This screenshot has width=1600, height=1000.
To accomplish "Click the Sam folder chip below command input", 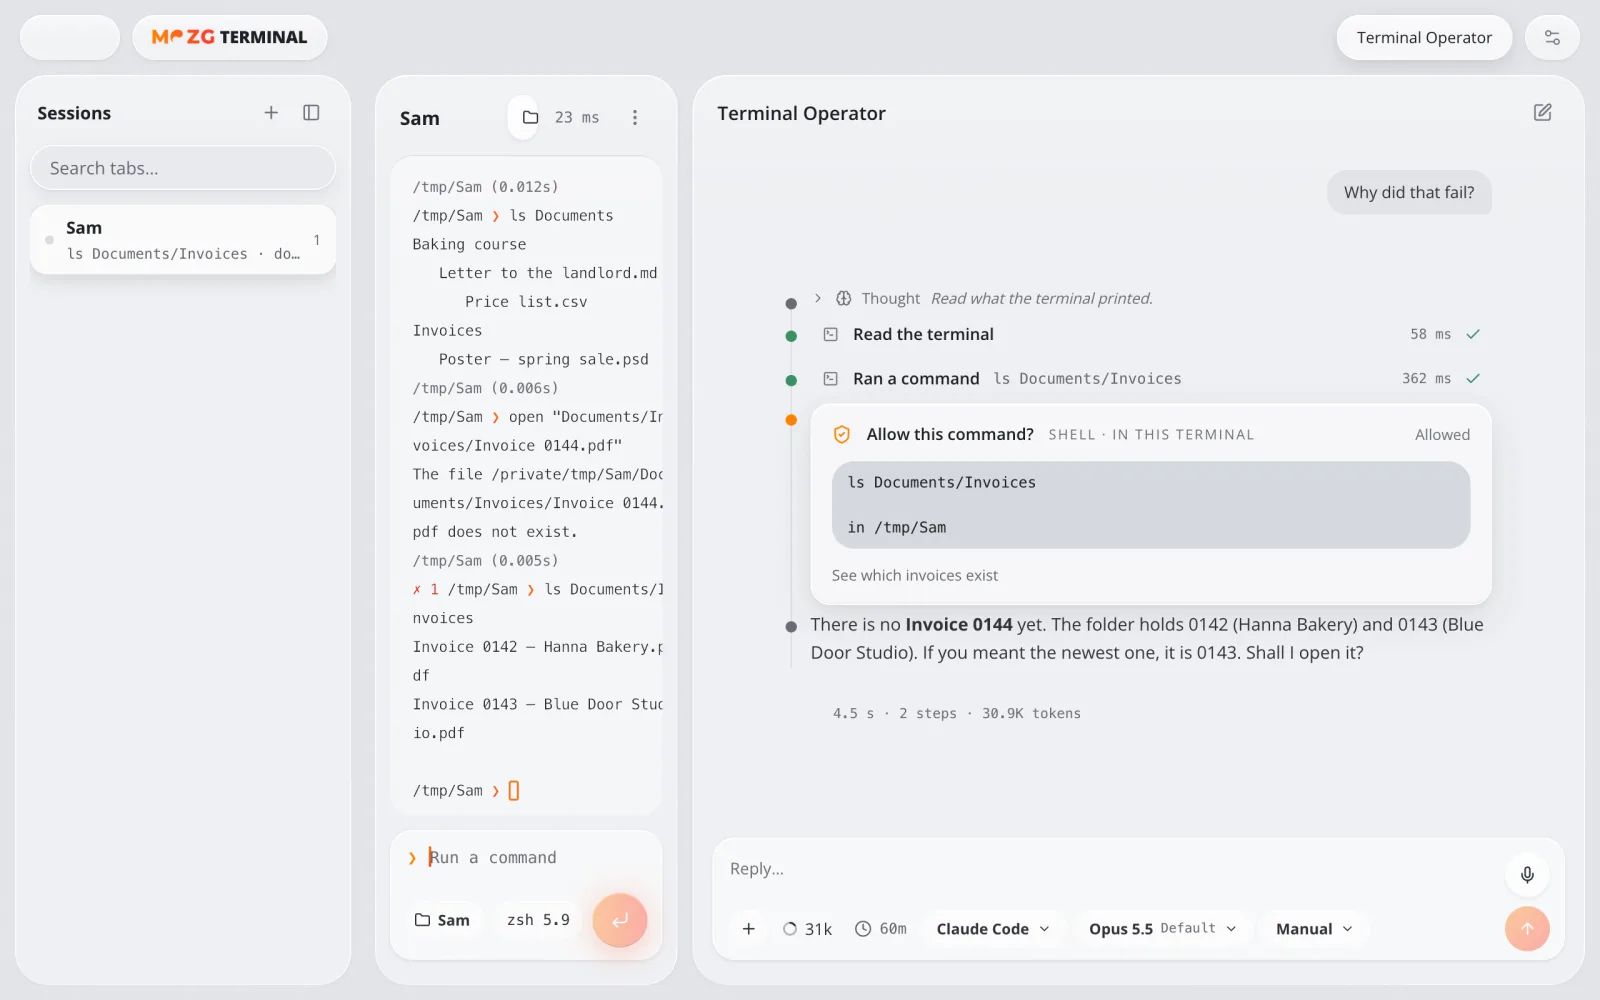I will tap(442, 920).
